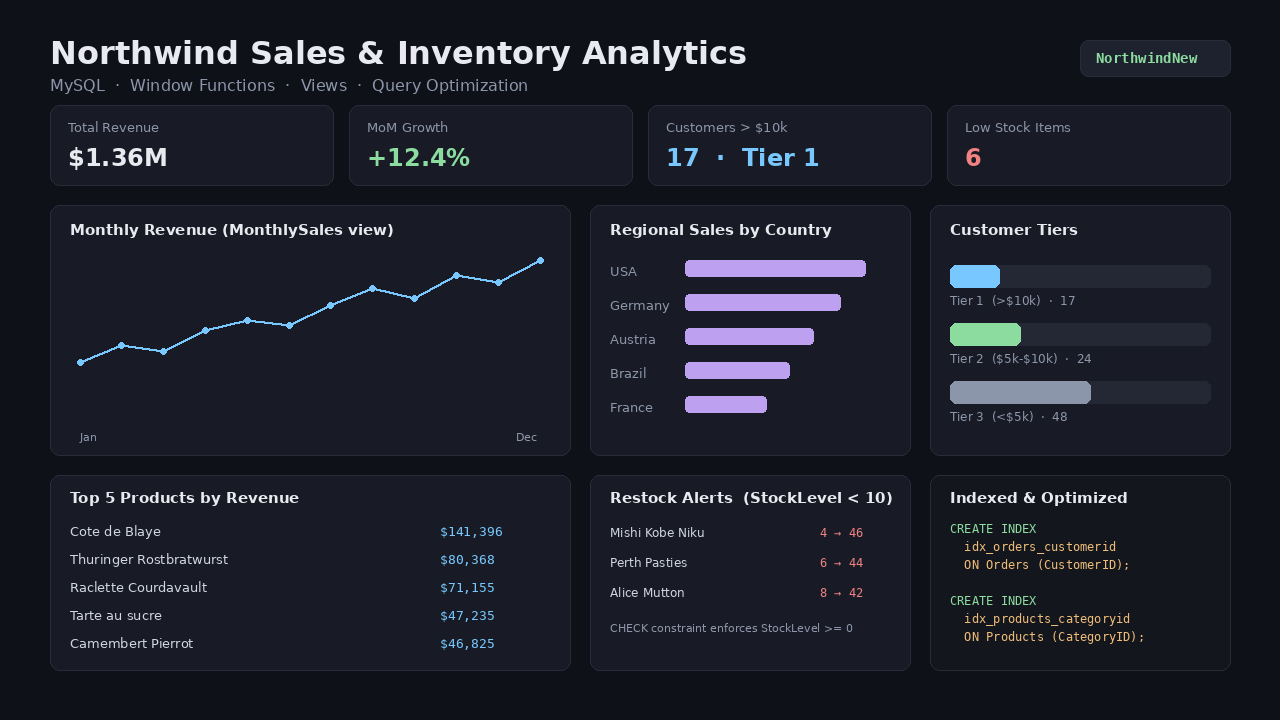The image size is (1280, 720).
Task: Select the green Tier 2 progress bar
Action: pyautogui.click(x=985, y=334)
